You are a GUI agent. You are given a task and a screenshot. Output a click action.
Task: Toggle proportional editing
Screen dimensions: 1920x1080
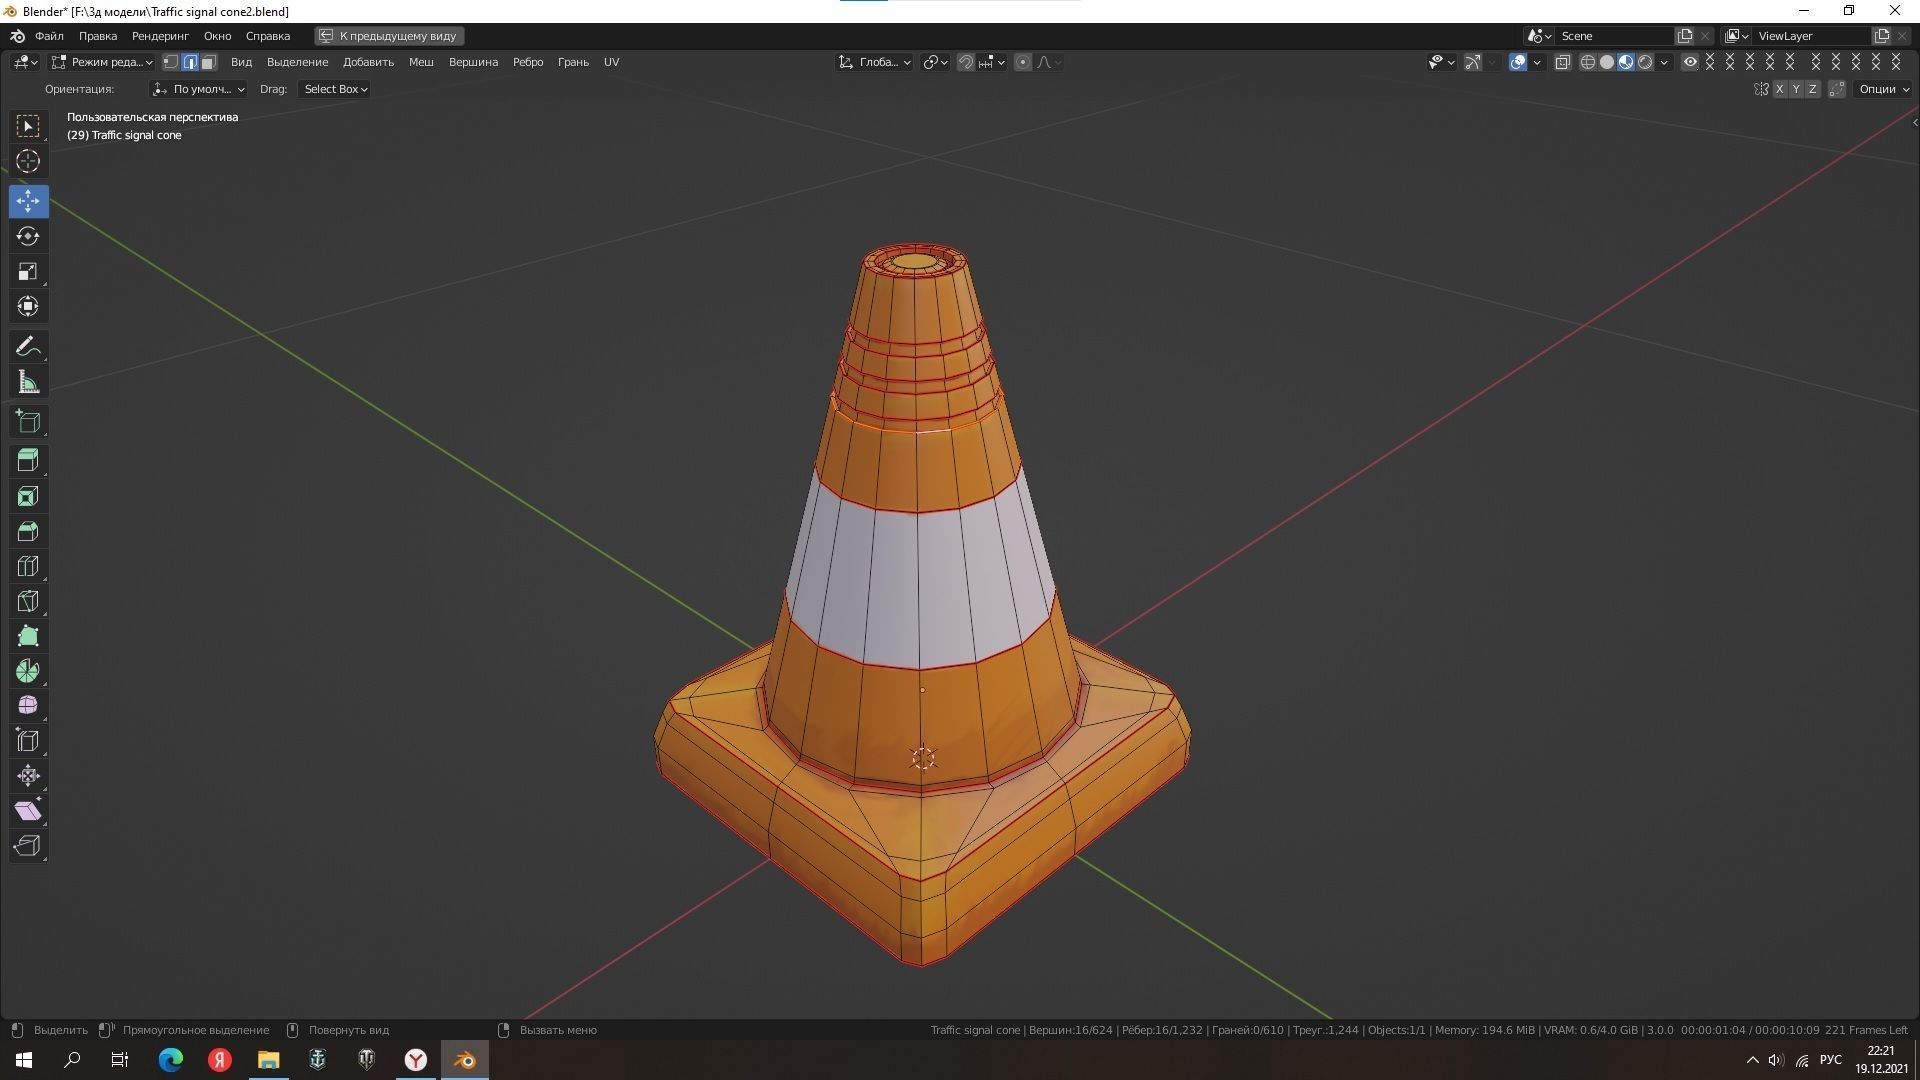1022,62
